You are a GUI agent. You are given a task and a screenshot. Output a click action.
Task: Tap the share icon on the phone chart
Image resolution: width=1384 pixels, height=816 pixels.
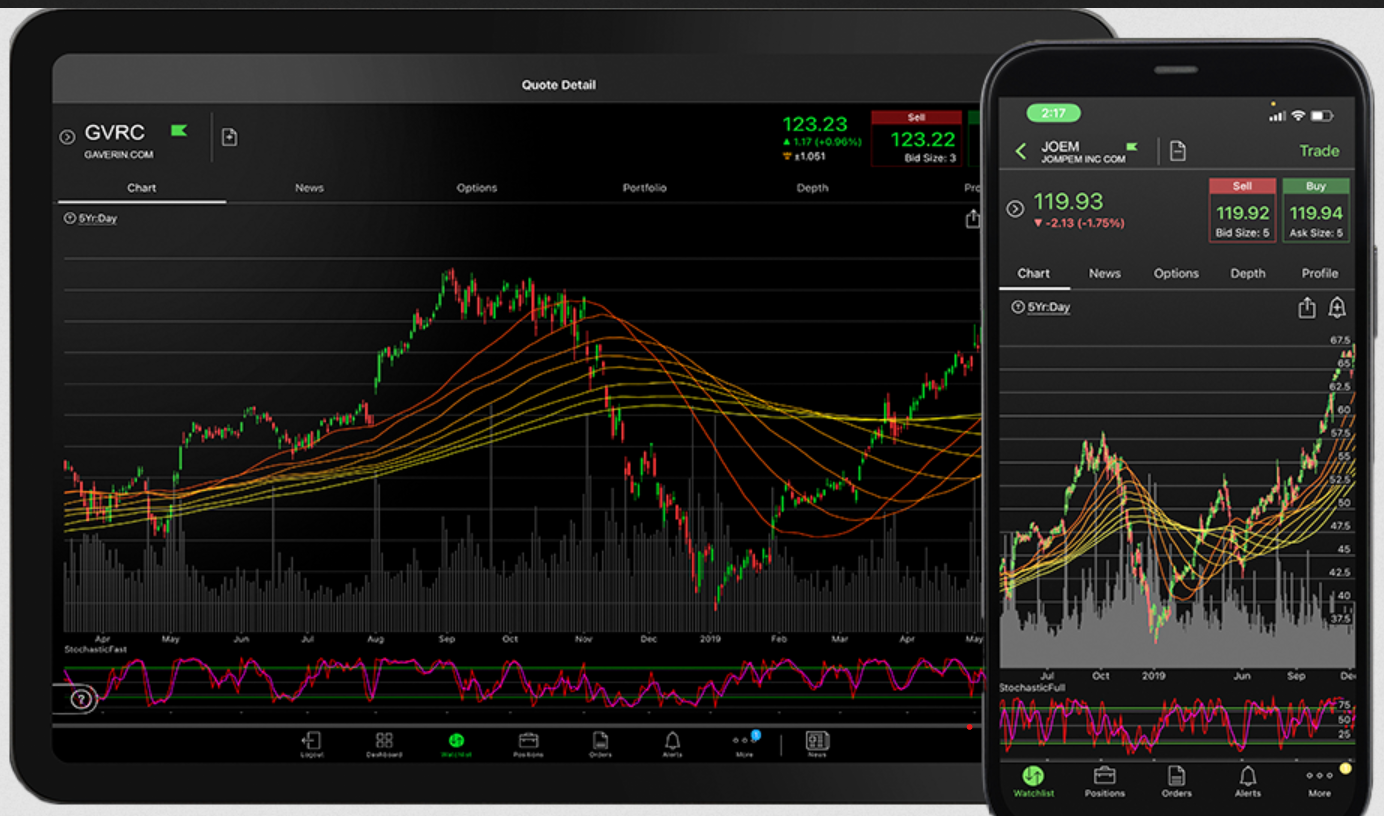[x=1307, y=308]
